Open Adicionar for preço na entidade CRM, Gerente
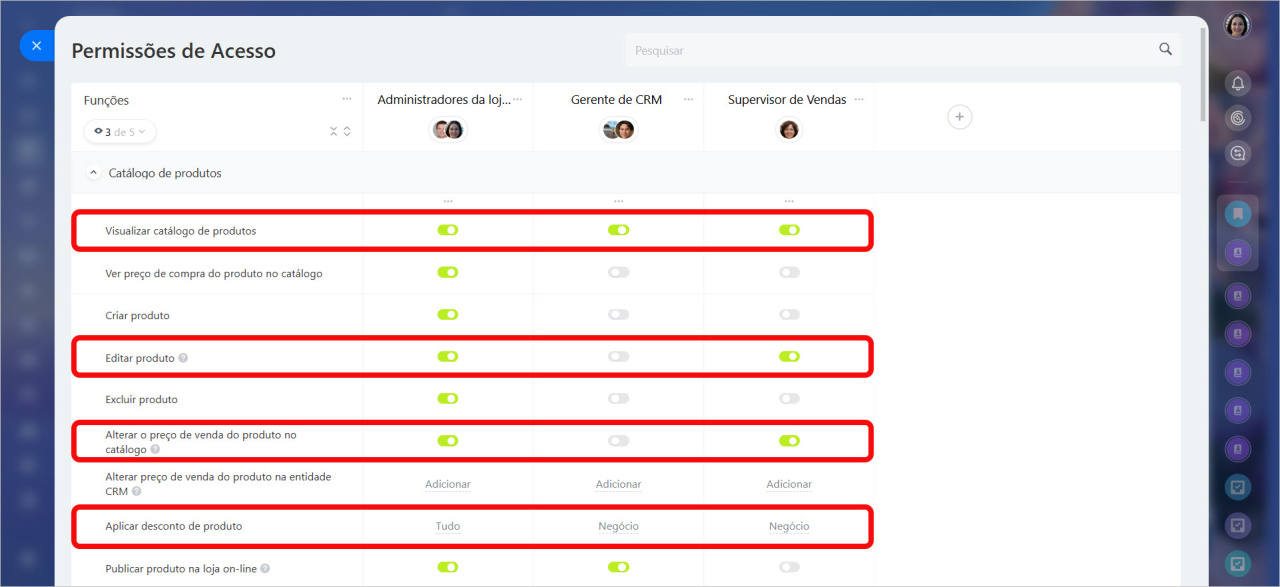The image size is (1280, 587). (618, 484)
